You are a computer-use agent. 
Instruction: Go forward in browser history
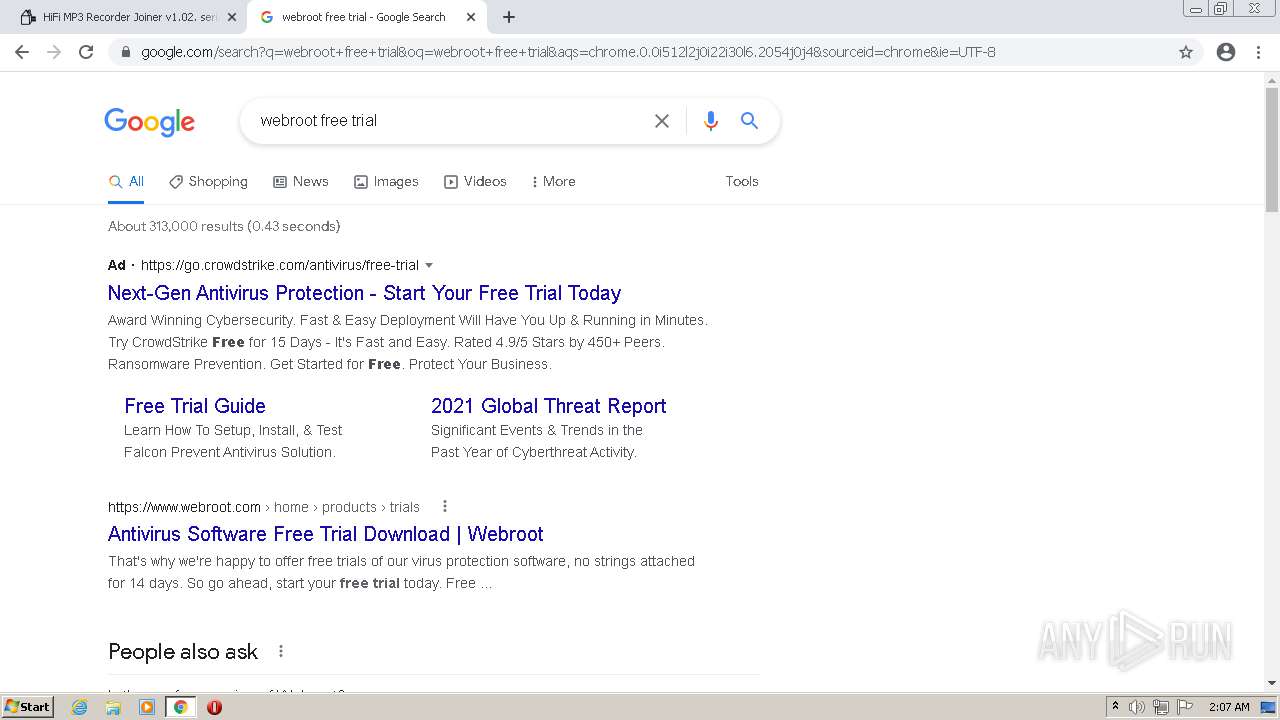[54, 52]
